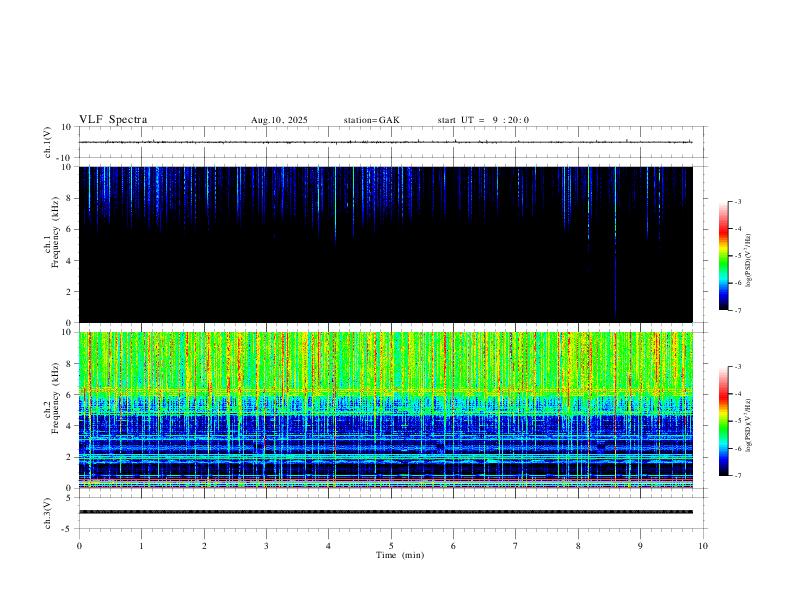The width and height of the screenshot is (792, 612).
Task: Click the VLF Spectra title text
Action: pyautogui.click(x=113, y=120)
